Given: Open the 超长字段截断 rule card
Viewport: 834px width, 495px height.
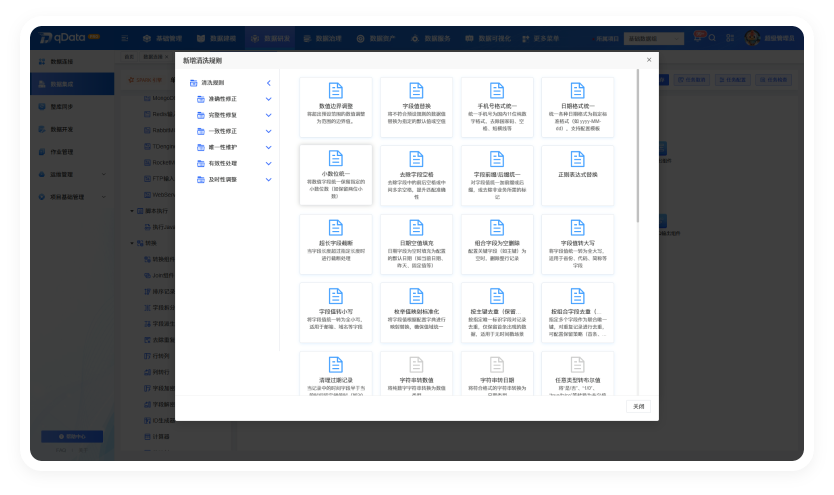Looking at the screenshot, I should [336, 245].
